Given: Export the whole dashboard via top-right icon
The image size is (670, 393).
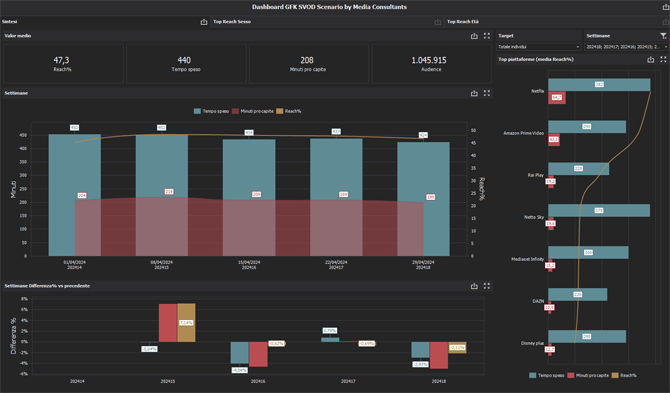Looking at the screenshot, I should (x=666, y=7).
